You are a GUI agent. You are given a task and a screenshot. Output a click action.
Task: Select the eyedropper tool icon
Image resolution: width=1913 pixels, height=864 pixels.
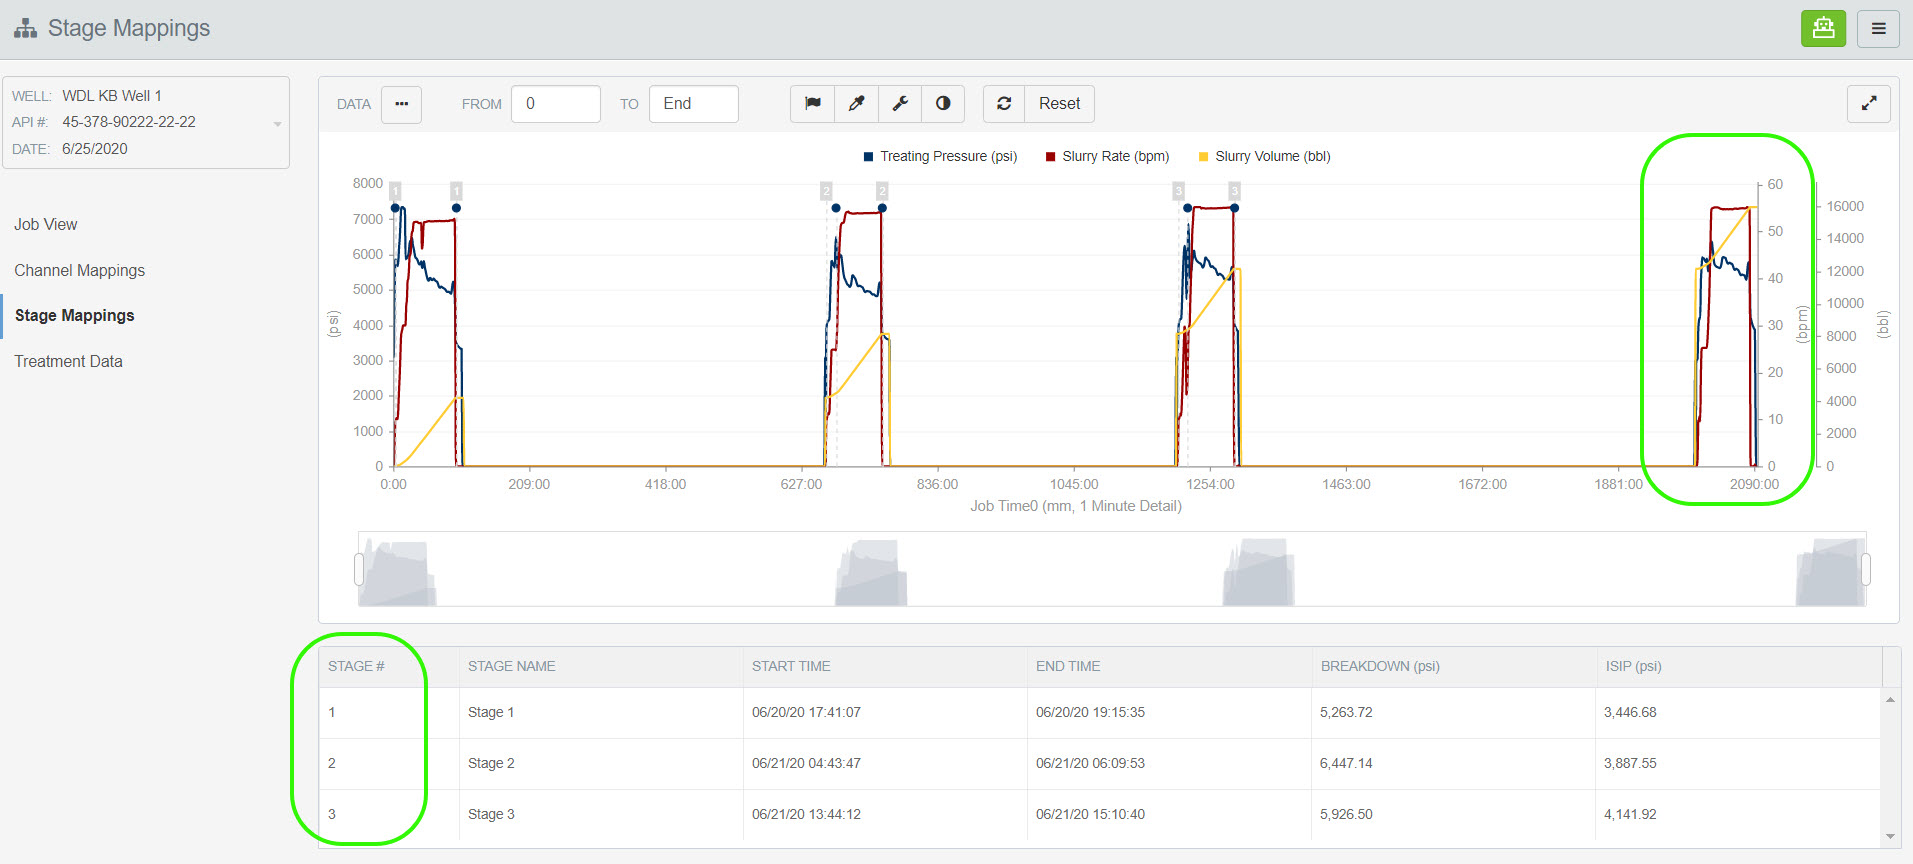point(857,104)
